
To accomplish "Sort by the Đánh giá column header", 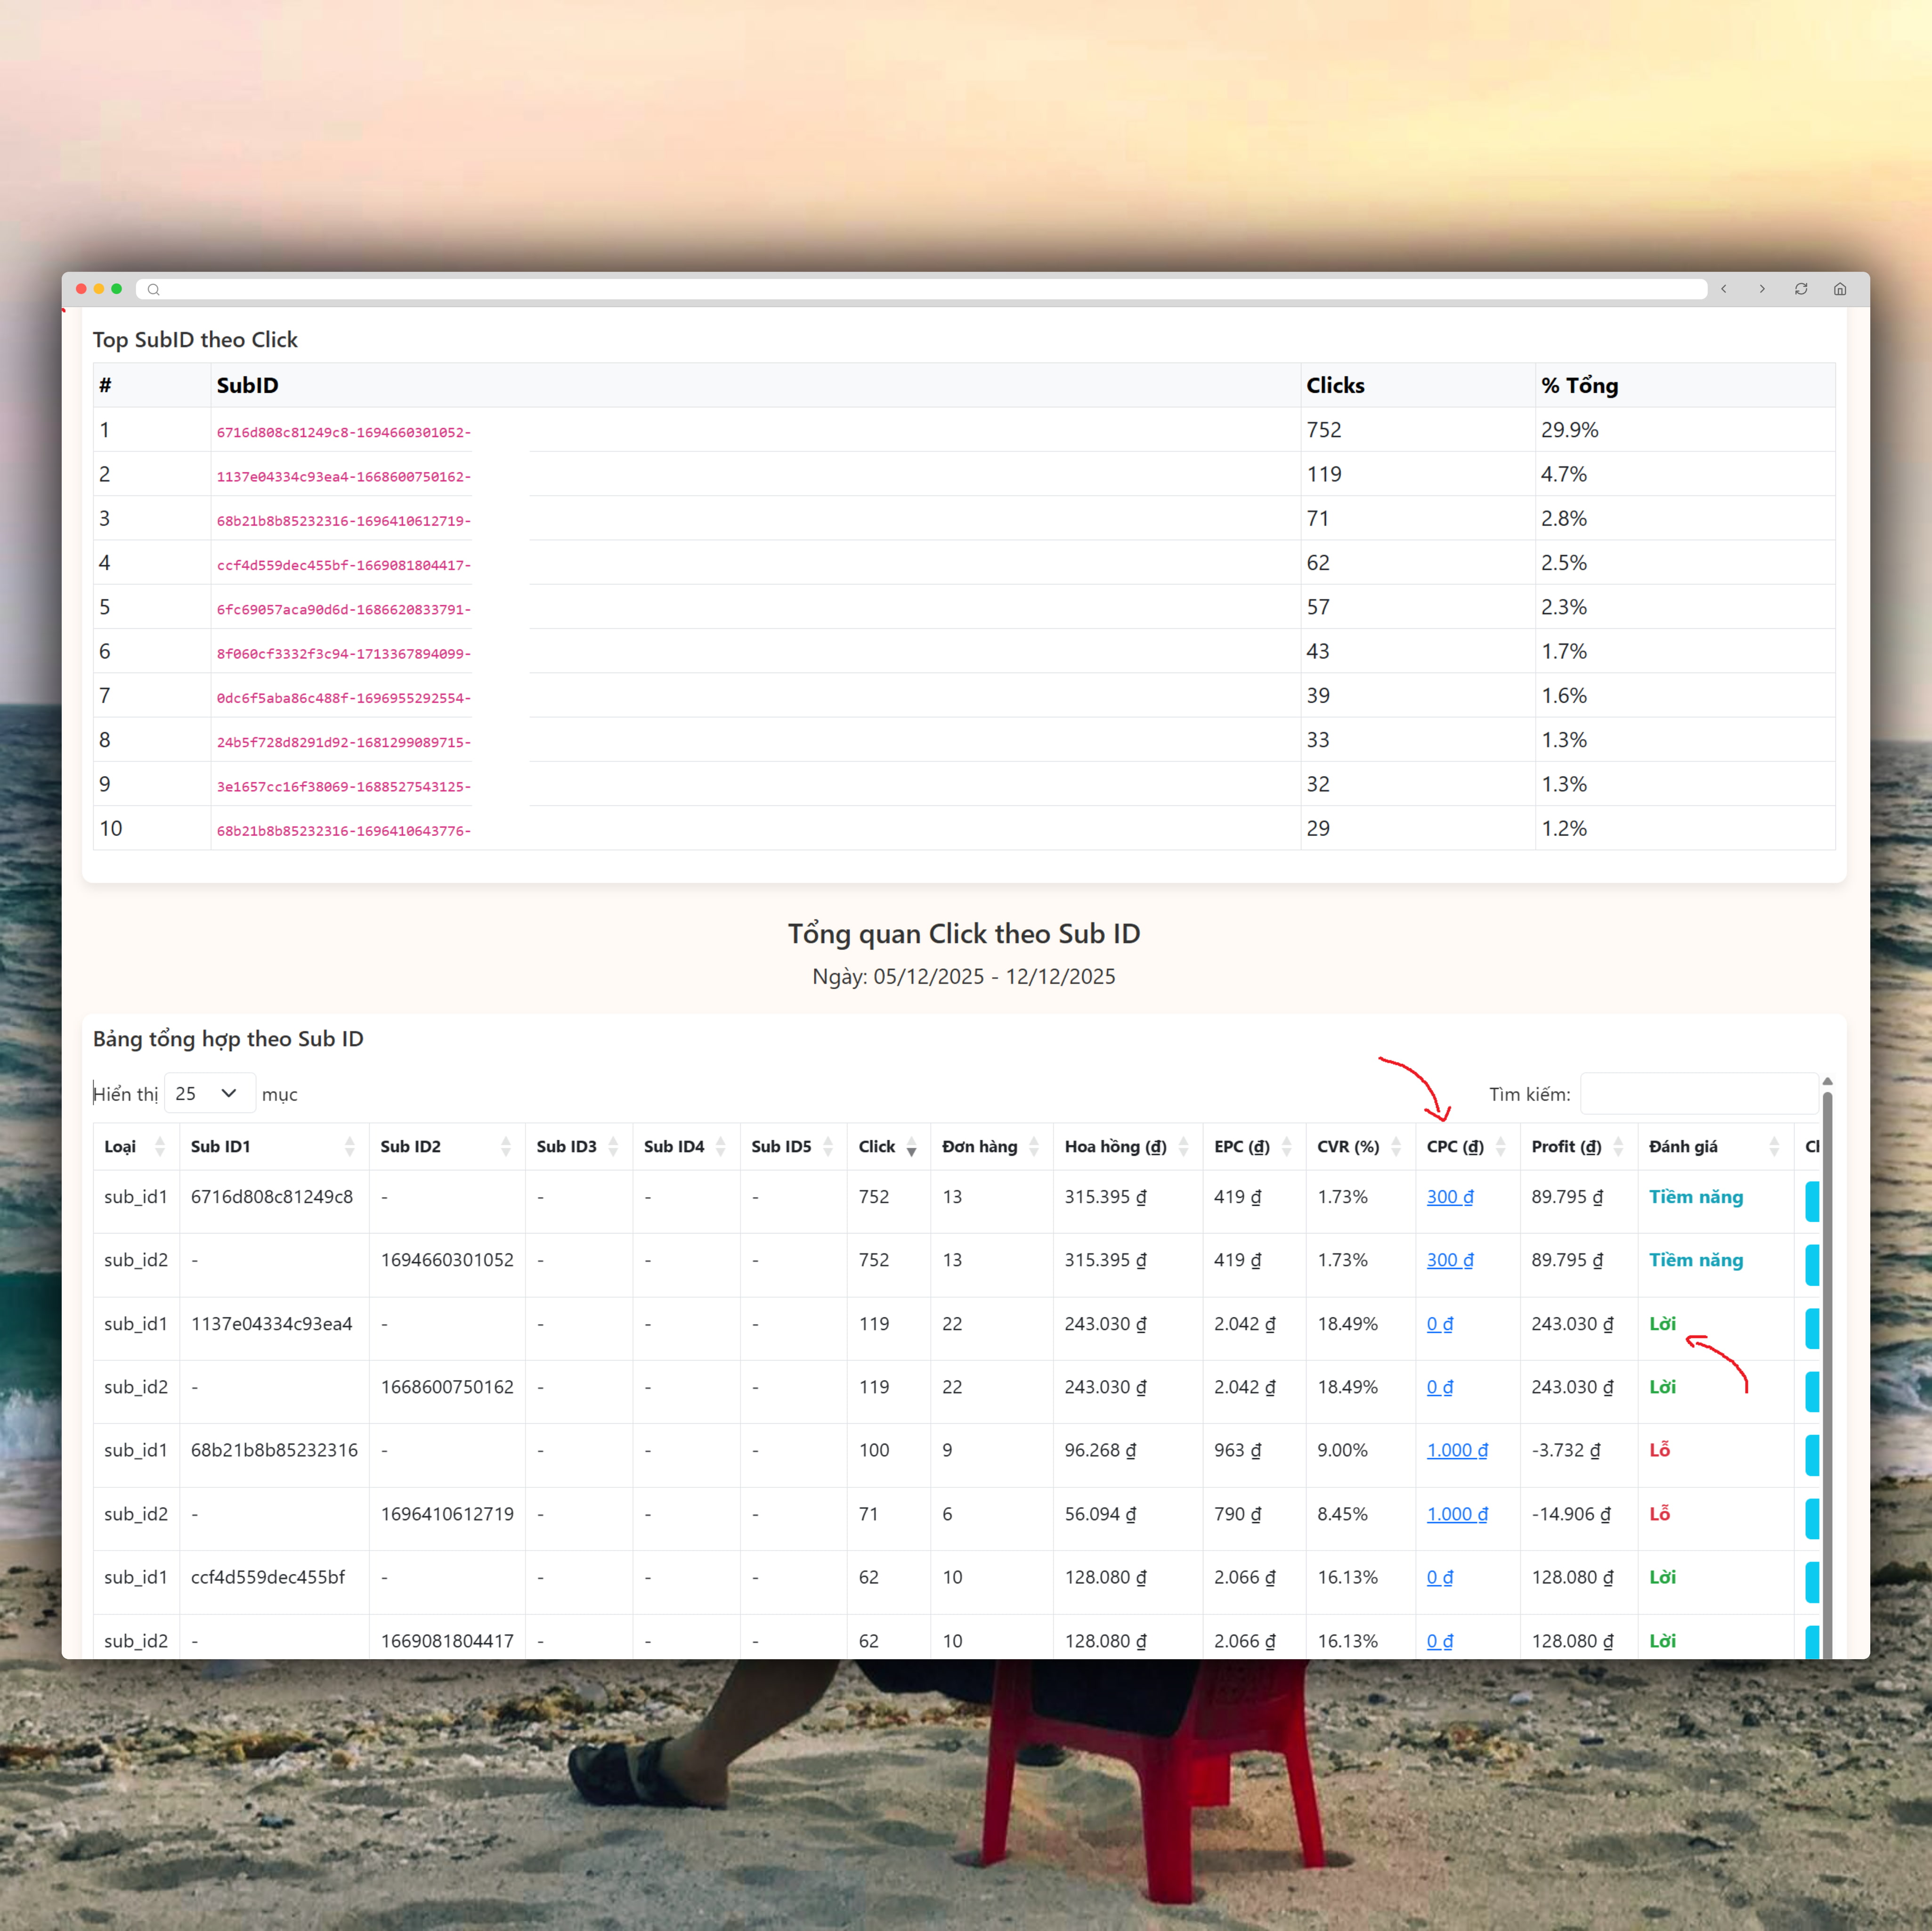I will [x=1683, y=1147].
